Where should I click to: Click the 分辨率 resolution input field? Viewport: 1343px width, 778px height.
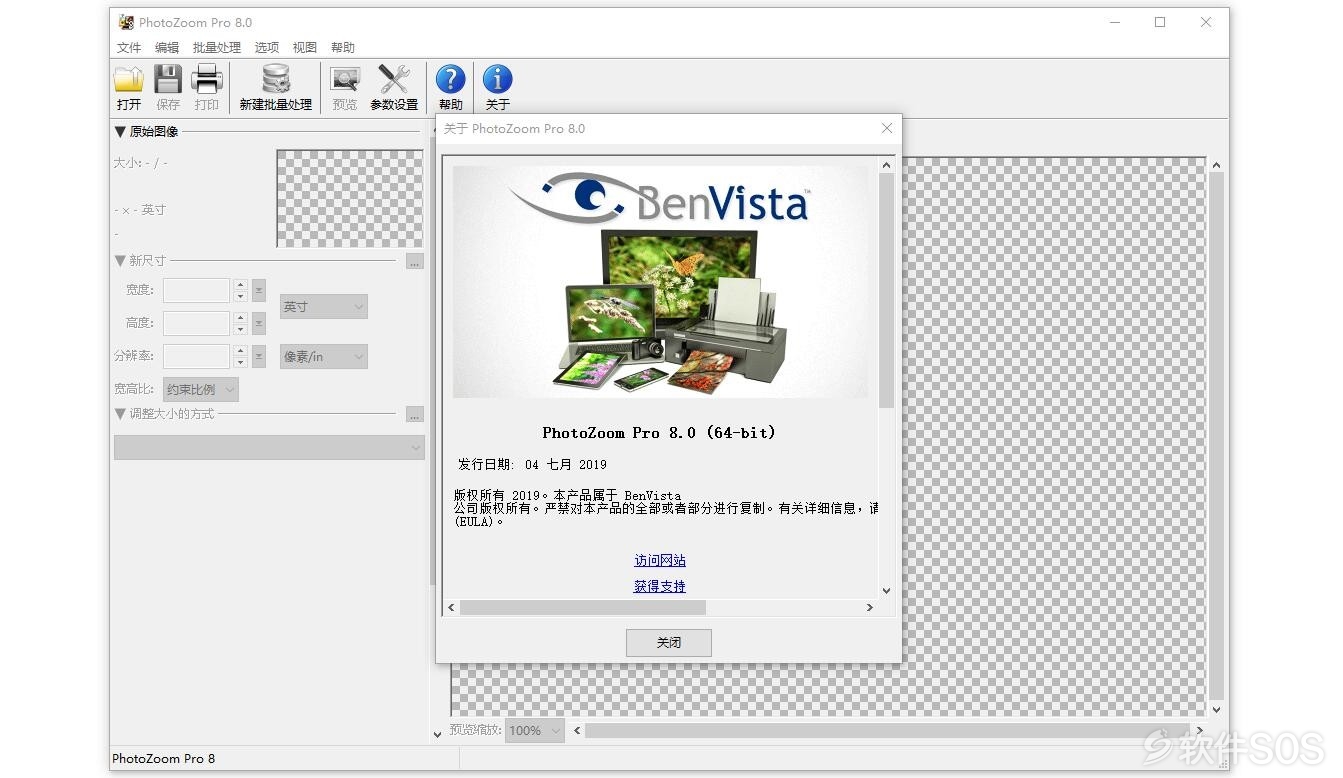coord(197,356)
